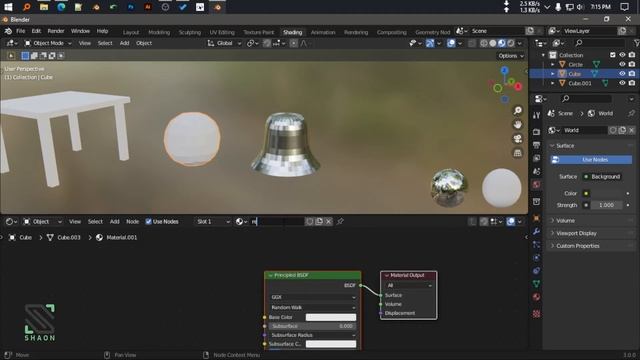Open the Global orientation dropdown
This screenshot has width=640, height=360.
[x=224, y=43]
